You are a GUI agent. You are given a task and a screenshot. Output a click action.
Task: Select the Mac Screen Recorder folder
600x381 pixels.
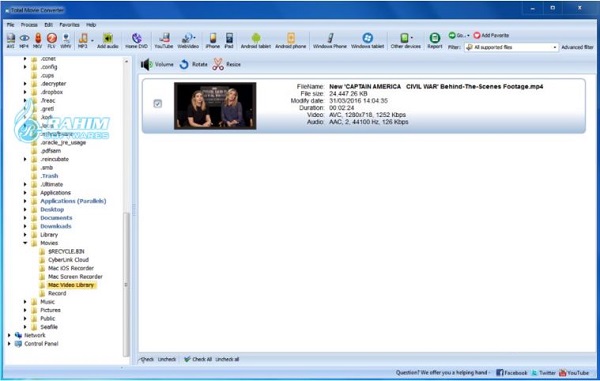(75, 277)
